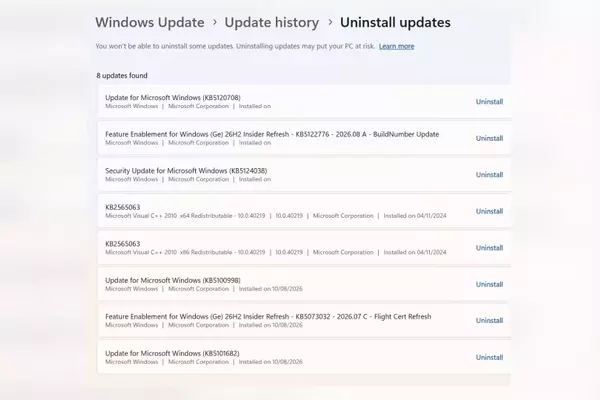This screenshot has height=400, width=600.
Task: Uninstall Feature Enablement KB5122776
Action: coord(489,139)
